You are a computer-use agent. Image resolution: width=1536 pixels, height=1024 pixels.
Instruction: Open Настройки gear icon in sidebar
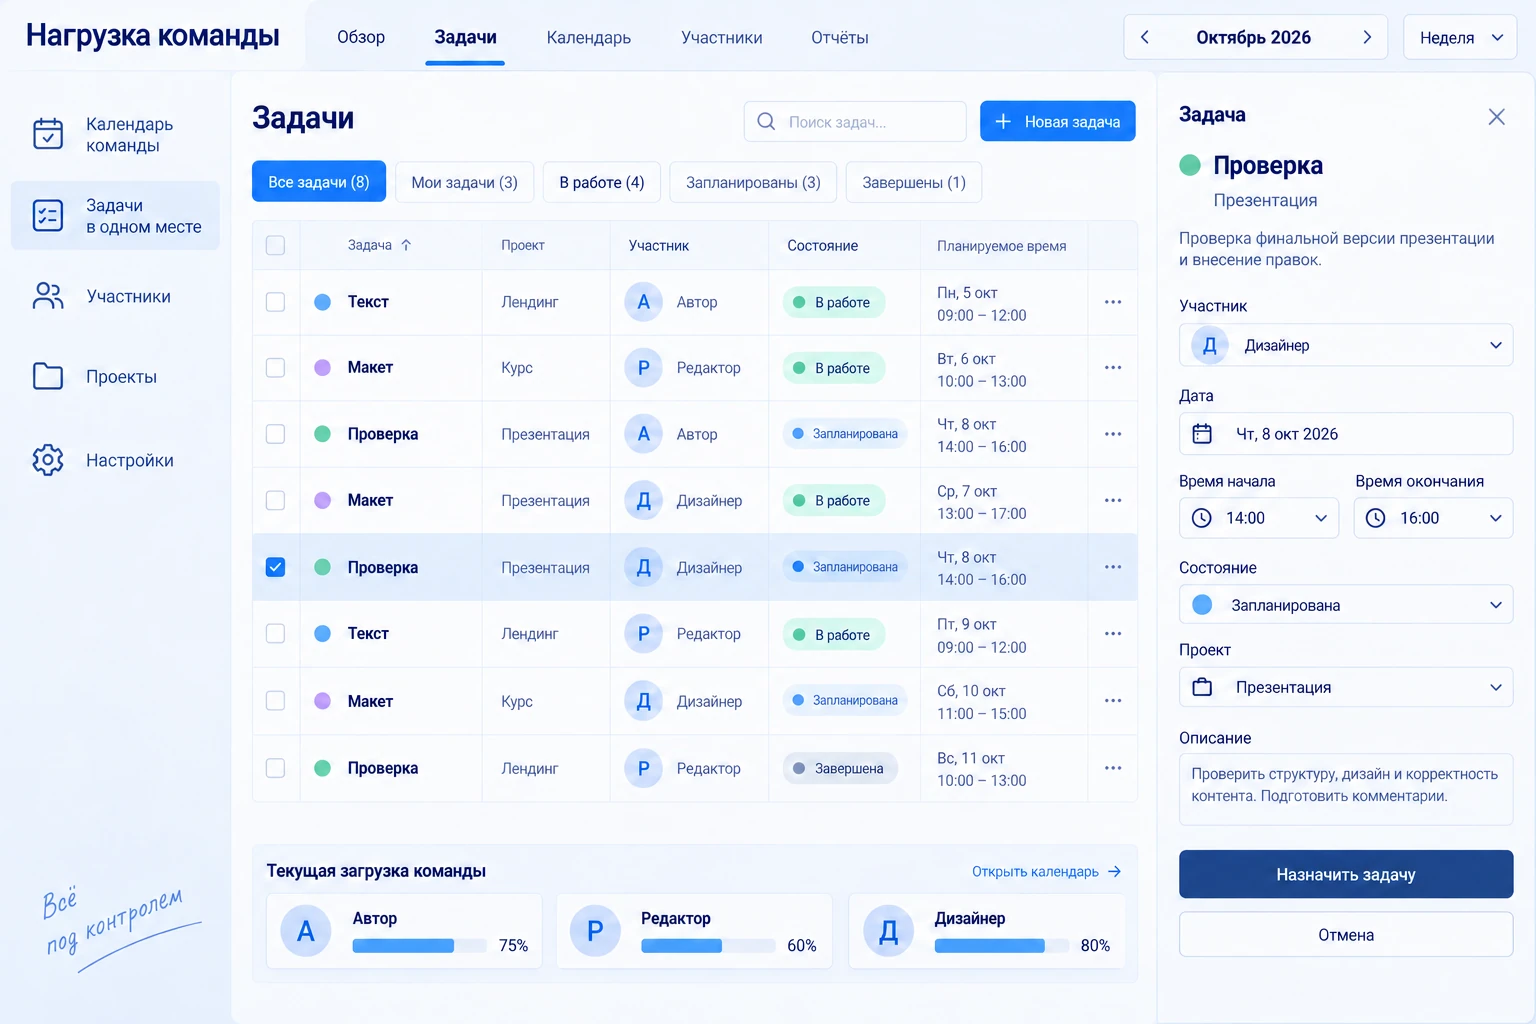48,460
